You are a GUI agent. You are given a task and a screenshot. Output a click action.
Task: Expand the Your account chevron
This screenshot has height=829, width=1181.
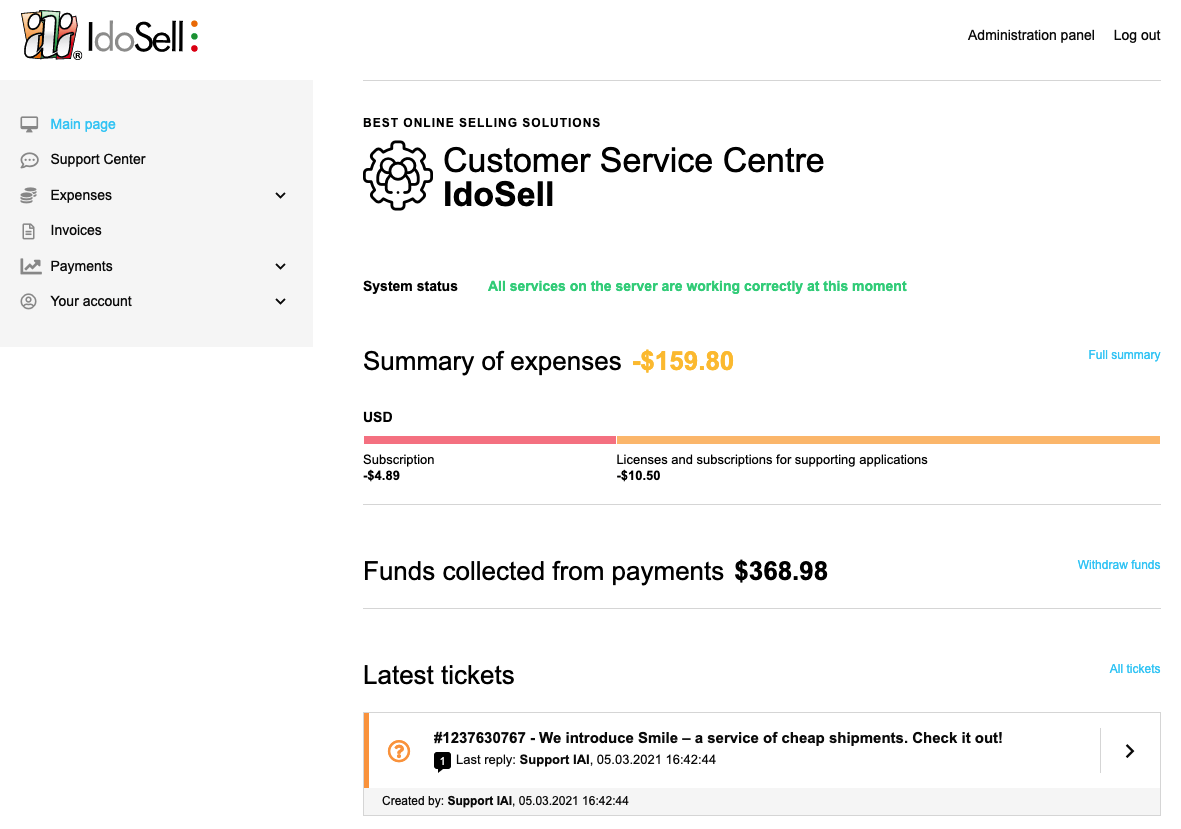[280, 302]
